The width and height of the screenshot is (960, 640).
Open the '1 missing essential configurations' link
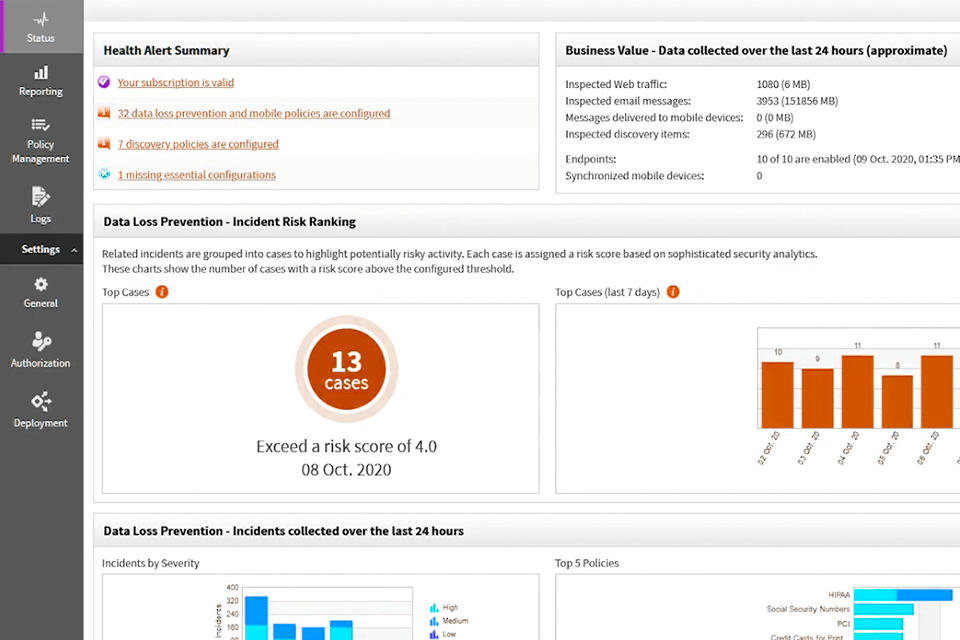pos(197,175)
